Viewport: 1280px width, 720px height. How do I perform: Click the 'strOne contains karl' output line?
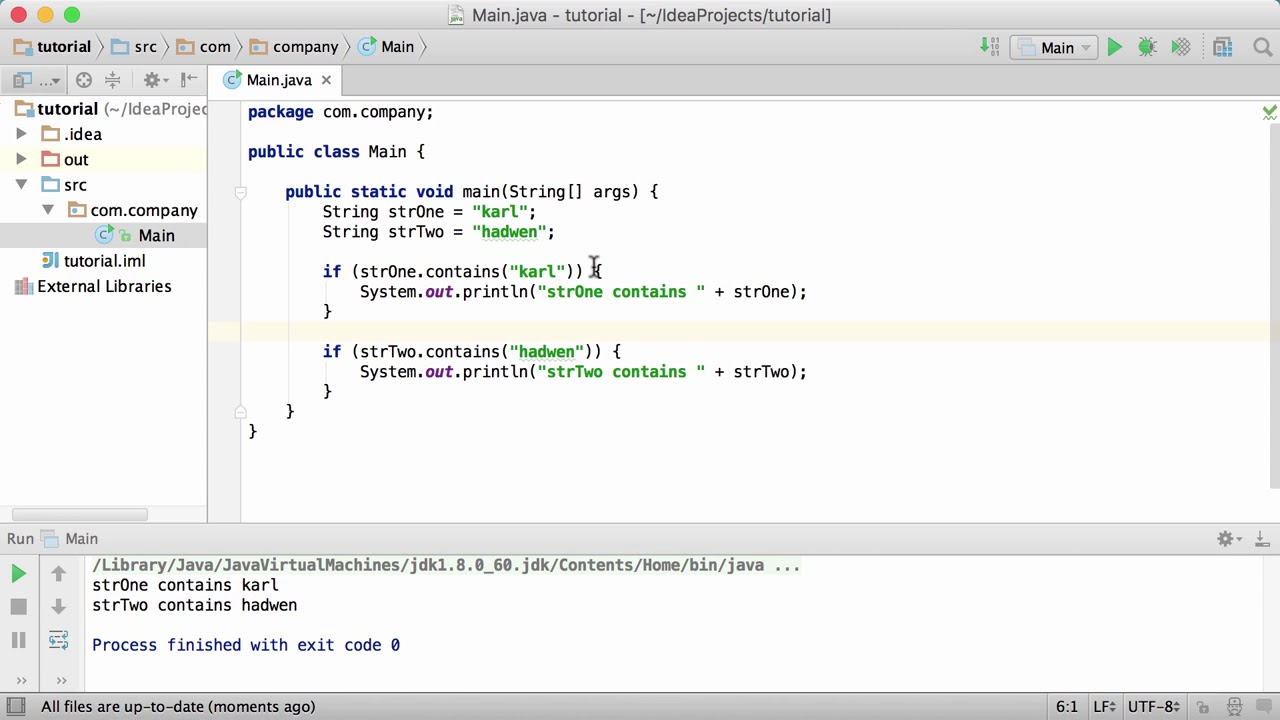pos(185,585)
